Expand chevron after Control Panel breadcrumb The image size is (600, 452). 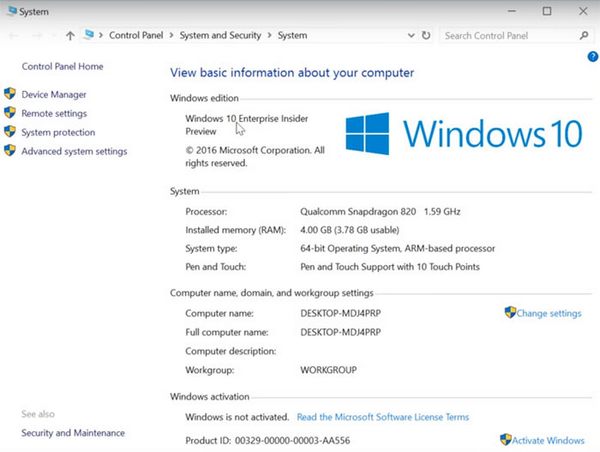(x=171, y=35)
